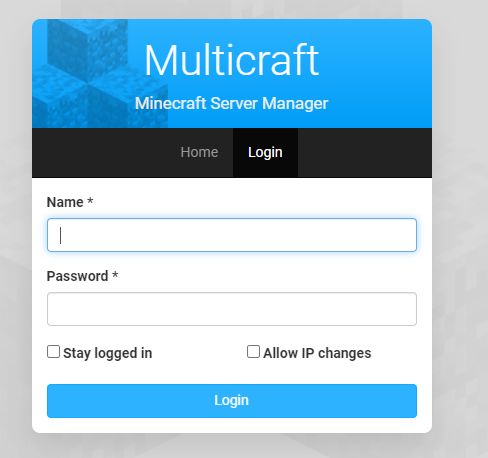Toggle via the Stay logged in label text

[x=108, y=353]
